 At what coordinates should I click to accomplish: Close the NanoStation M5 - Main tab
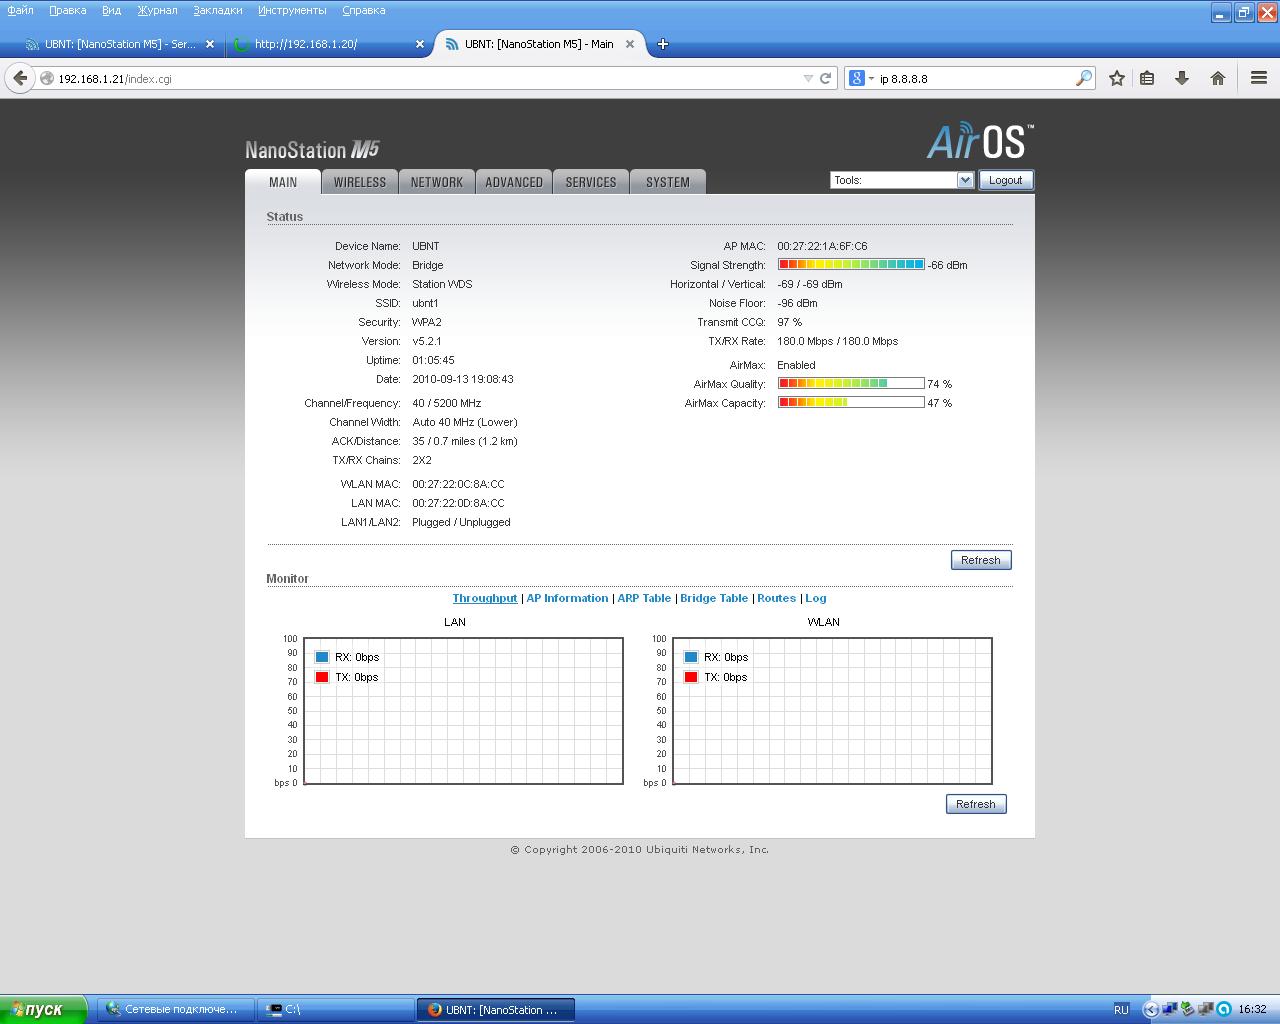pos(630,44)
